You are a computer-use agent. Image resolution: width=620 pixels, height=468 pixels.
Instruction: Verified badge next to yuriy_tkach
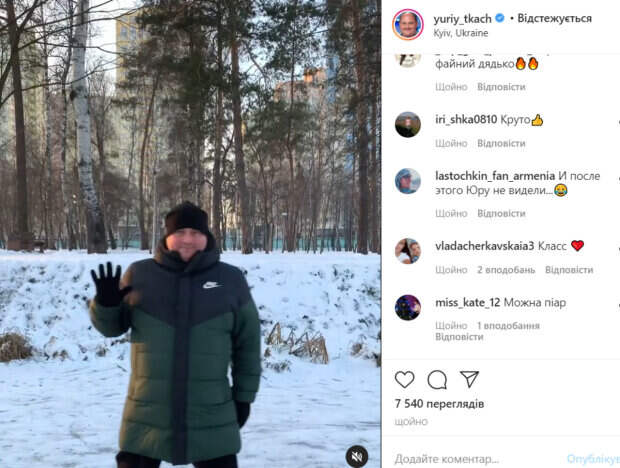(500, 18)
